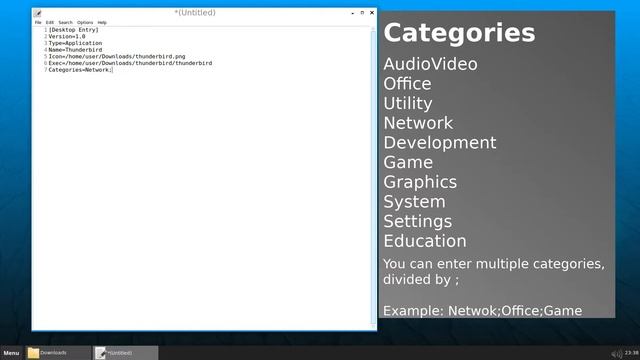640x360 pixels.
Task: Click the 'Categories' heading
Action: pos(459,33)
